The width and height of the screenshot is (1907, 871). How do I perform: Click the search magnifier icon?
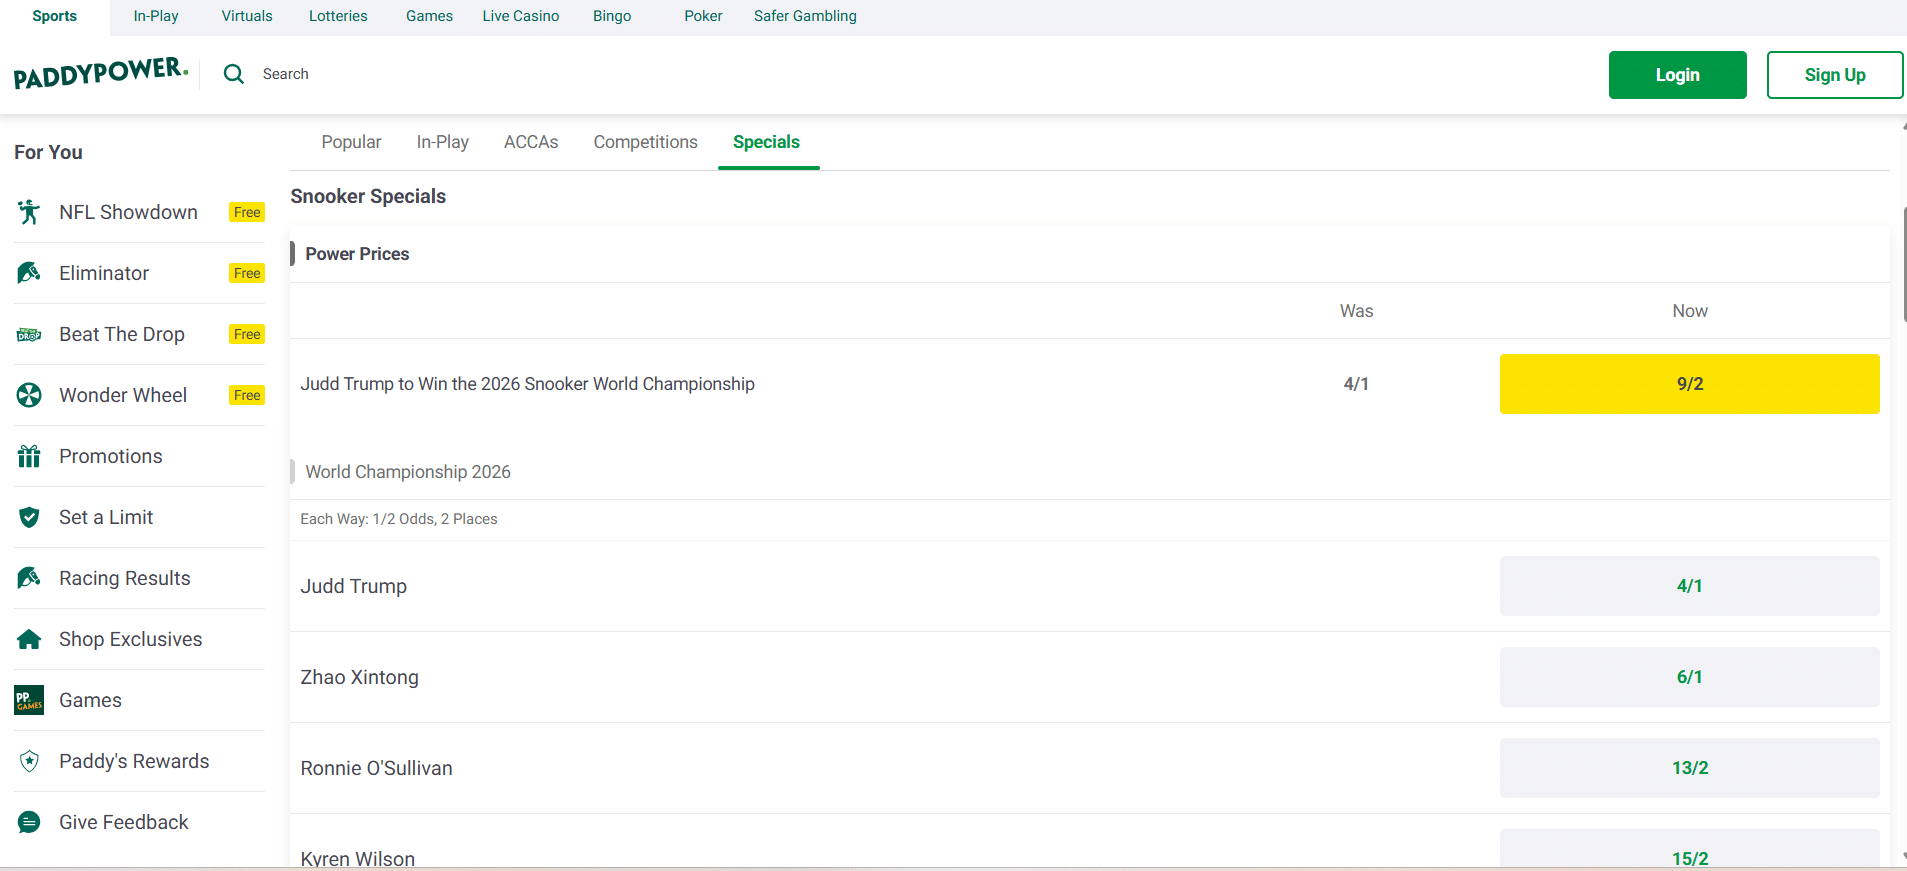pos(234,74)
